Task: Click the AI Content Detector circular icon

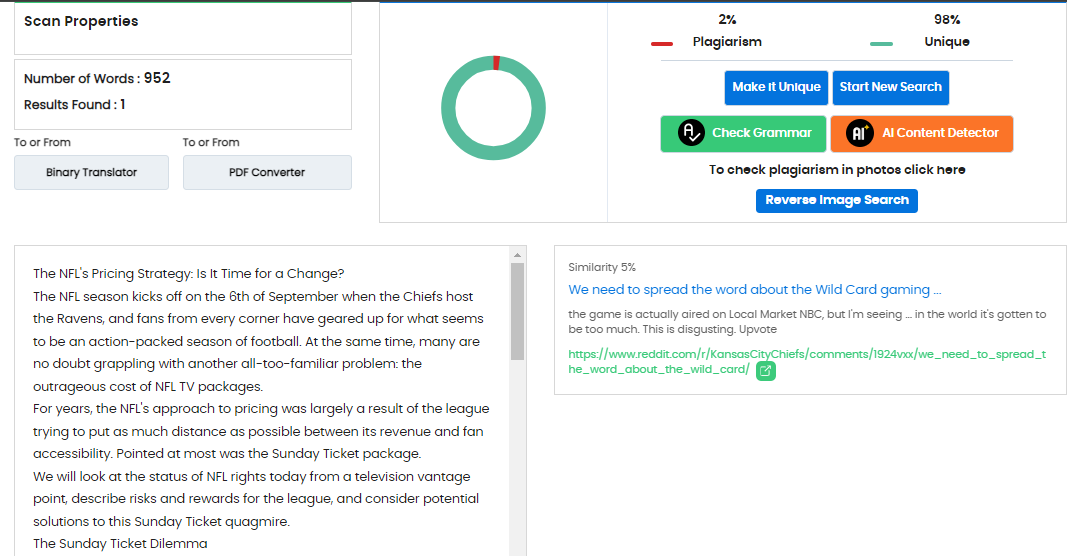Action: pos(859,133)
